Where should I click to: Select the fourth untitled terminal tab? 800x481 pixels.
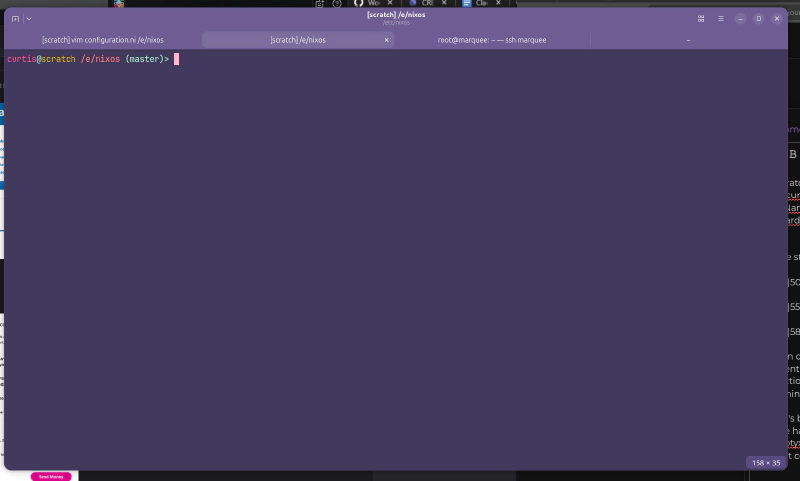tap(688, 40)
